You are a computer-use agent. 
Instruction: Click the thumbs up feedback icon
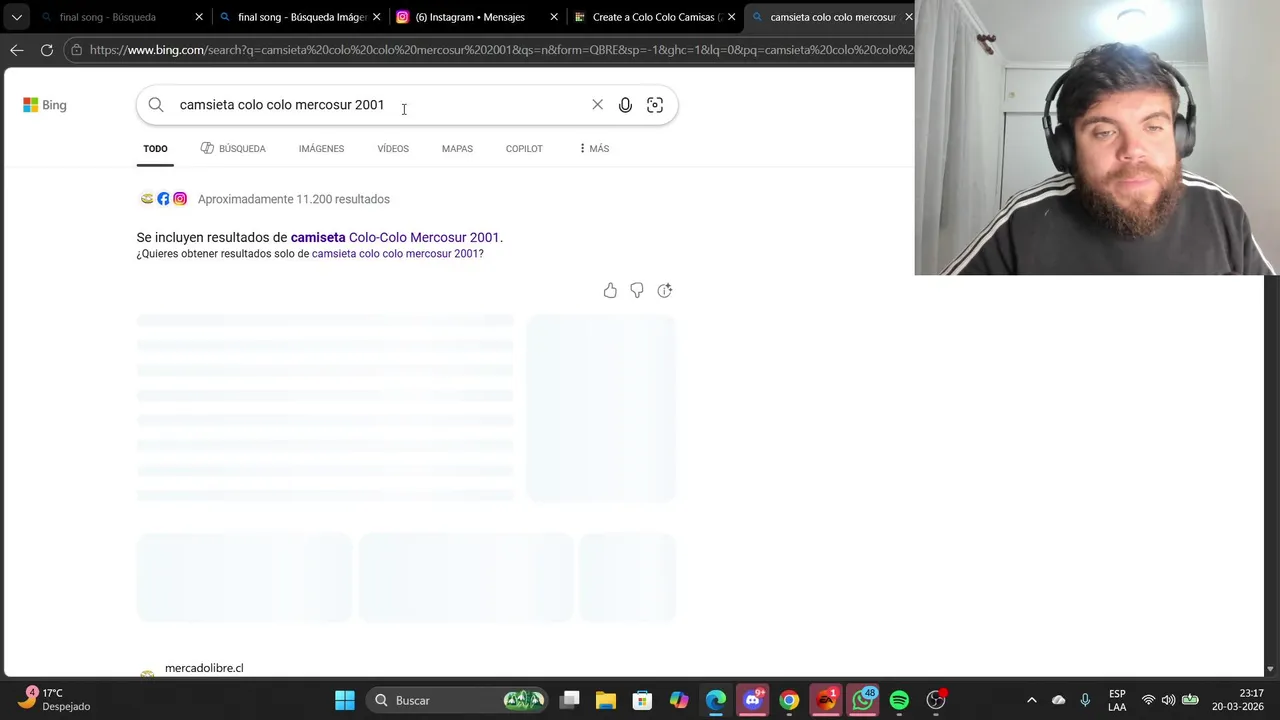(x=610, y=291)
